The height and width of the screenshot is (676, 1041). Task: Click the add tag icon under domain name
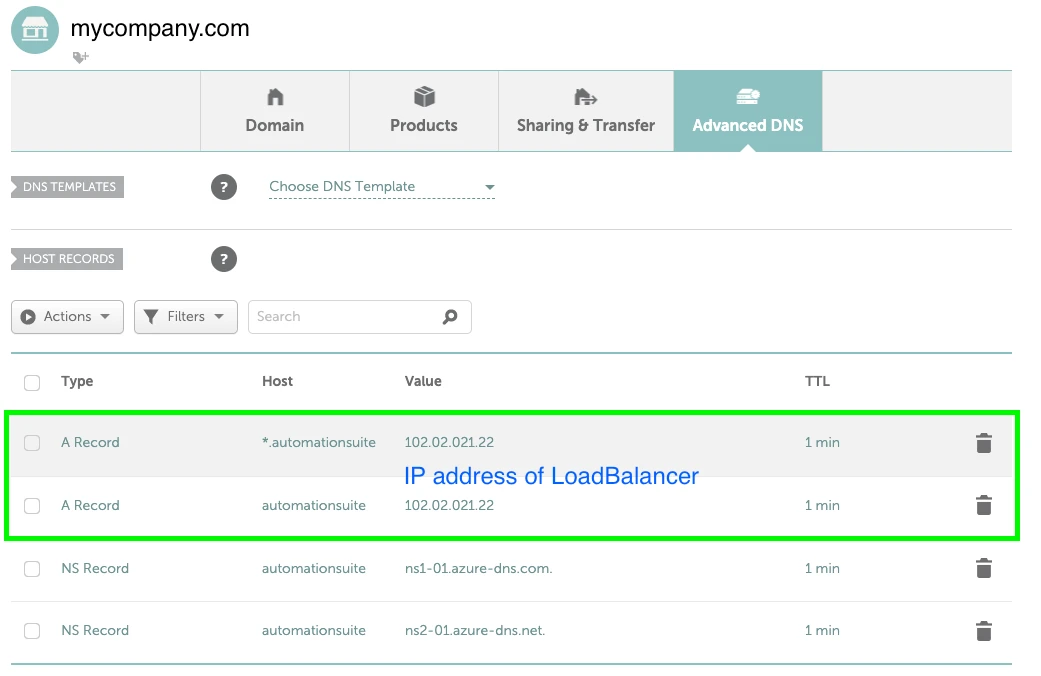coord(80,58)
